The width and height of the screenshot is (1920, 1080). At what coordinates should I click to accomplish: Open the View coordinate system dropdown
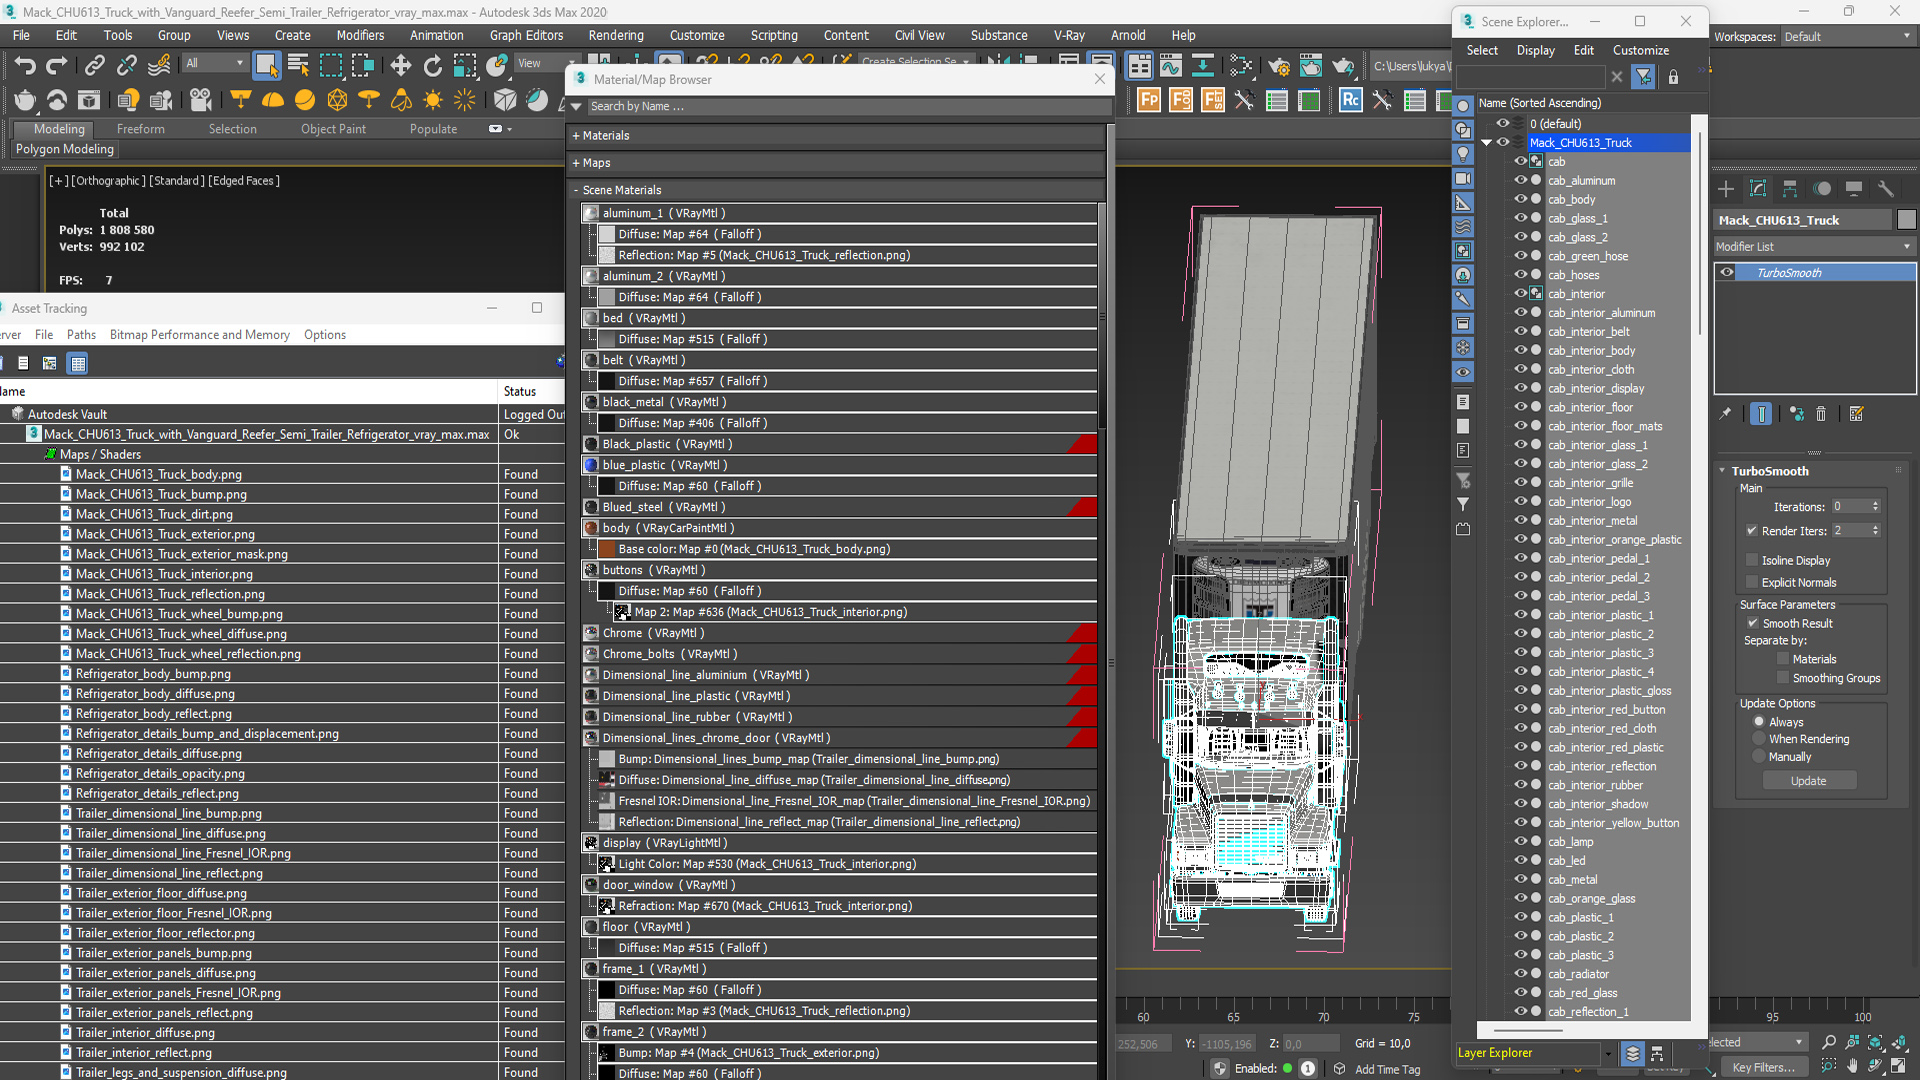546,63
